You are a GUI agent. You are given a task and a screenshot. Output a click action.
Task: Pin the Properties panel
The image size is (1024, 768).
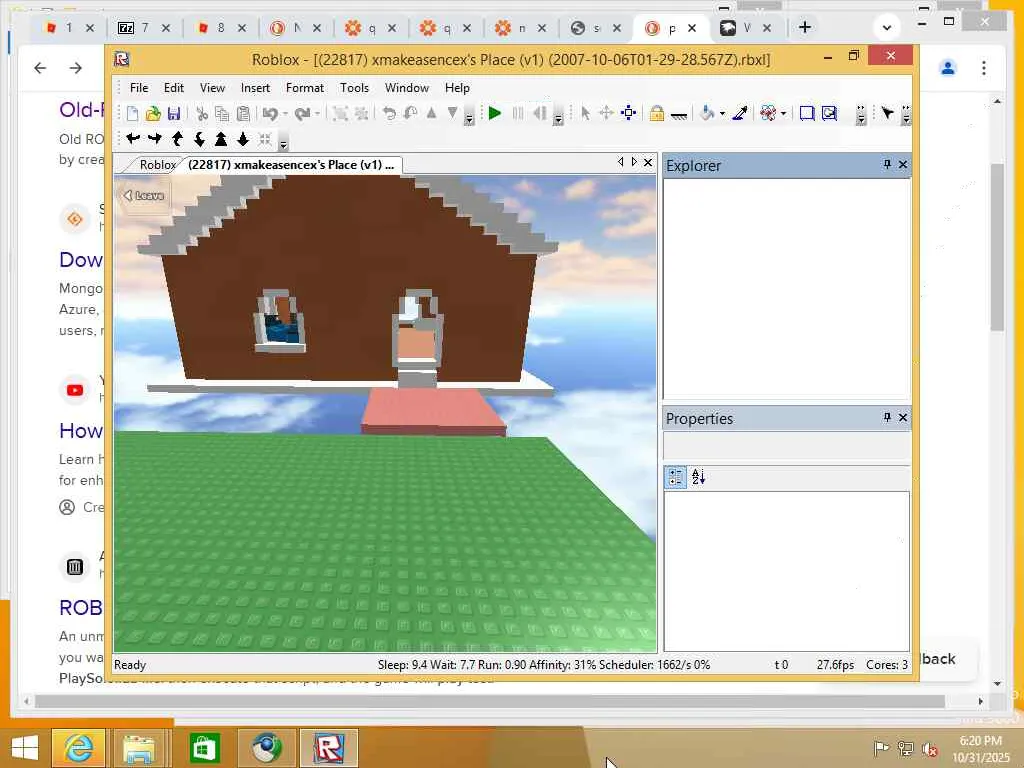[887, 417]
